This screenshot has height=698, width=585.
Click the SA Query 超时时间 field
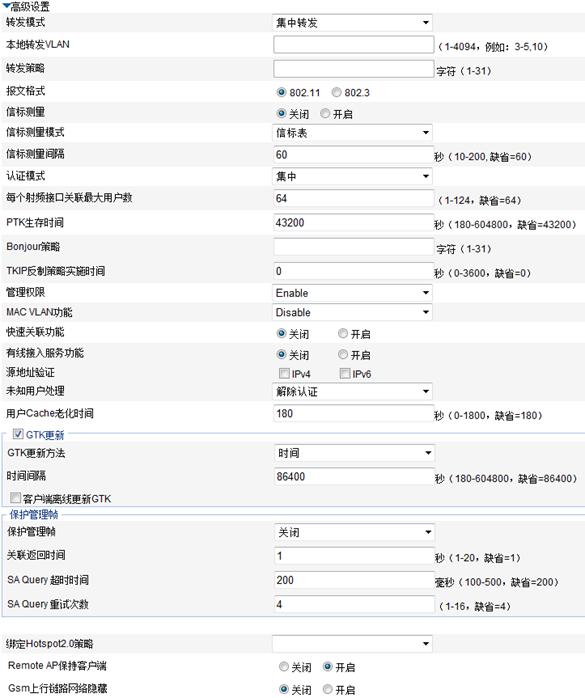click(354, 580)
